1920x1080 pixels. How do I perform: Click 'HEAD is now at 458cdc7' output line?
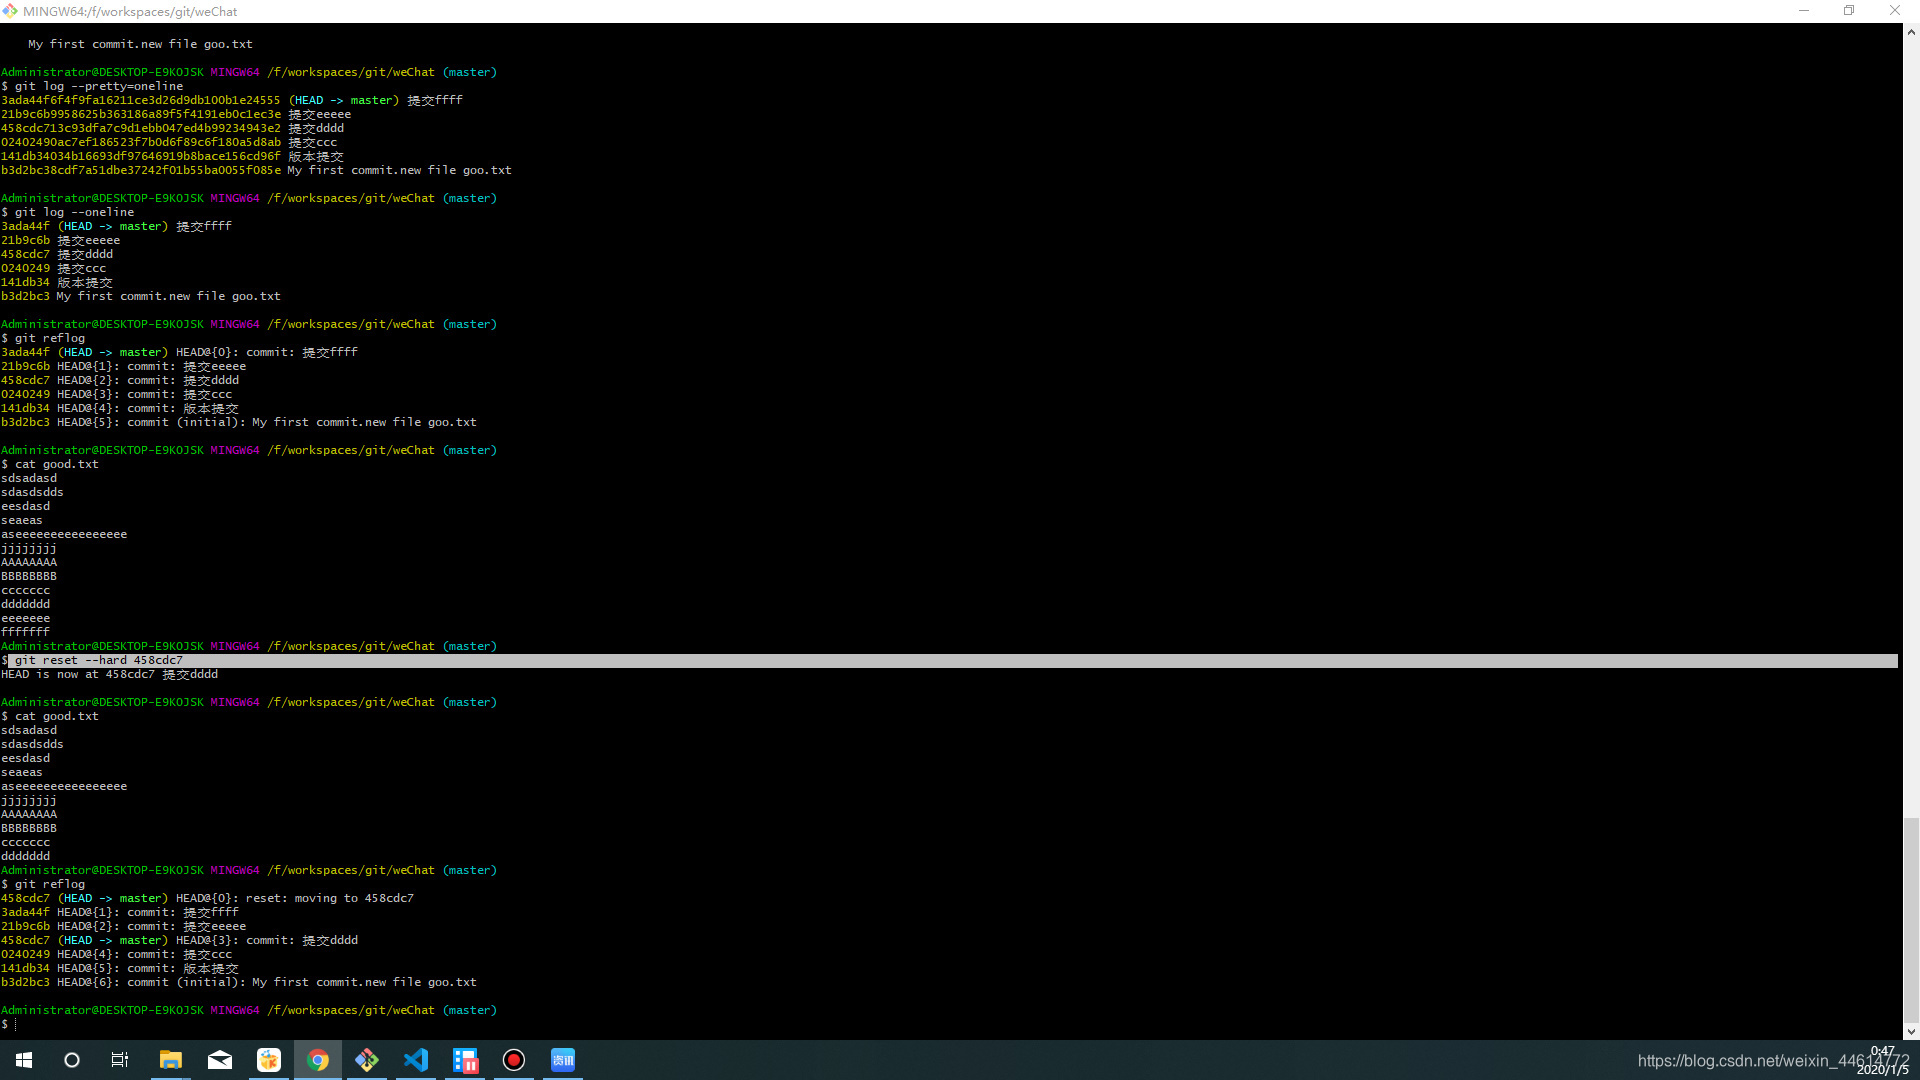[x=110, y=674]
